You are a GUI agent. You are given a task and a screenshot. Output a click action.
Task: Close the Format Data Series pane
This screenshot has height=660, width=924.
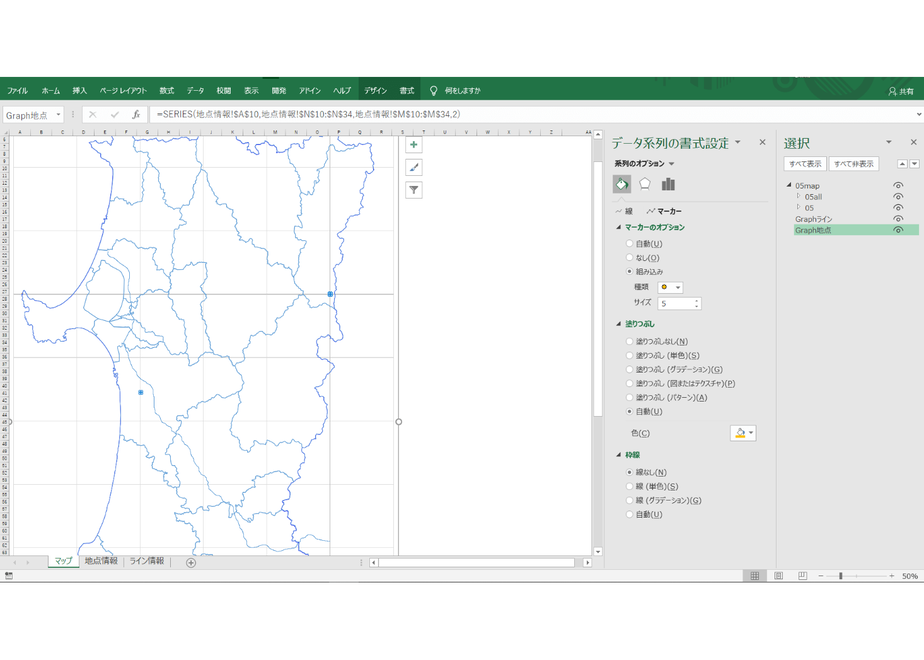(x=763, y=142)
